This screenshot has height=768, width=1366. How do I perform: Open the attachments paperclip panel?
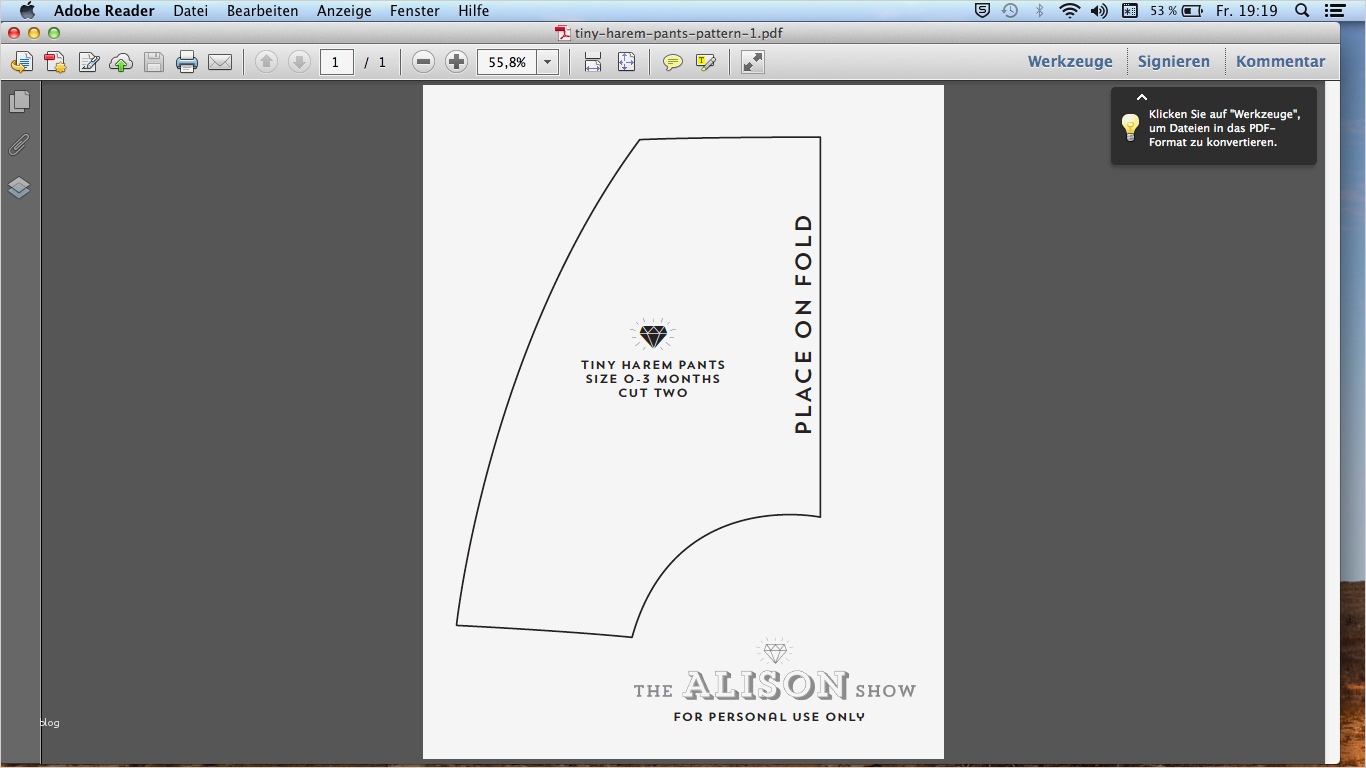[x=19, y=145]
